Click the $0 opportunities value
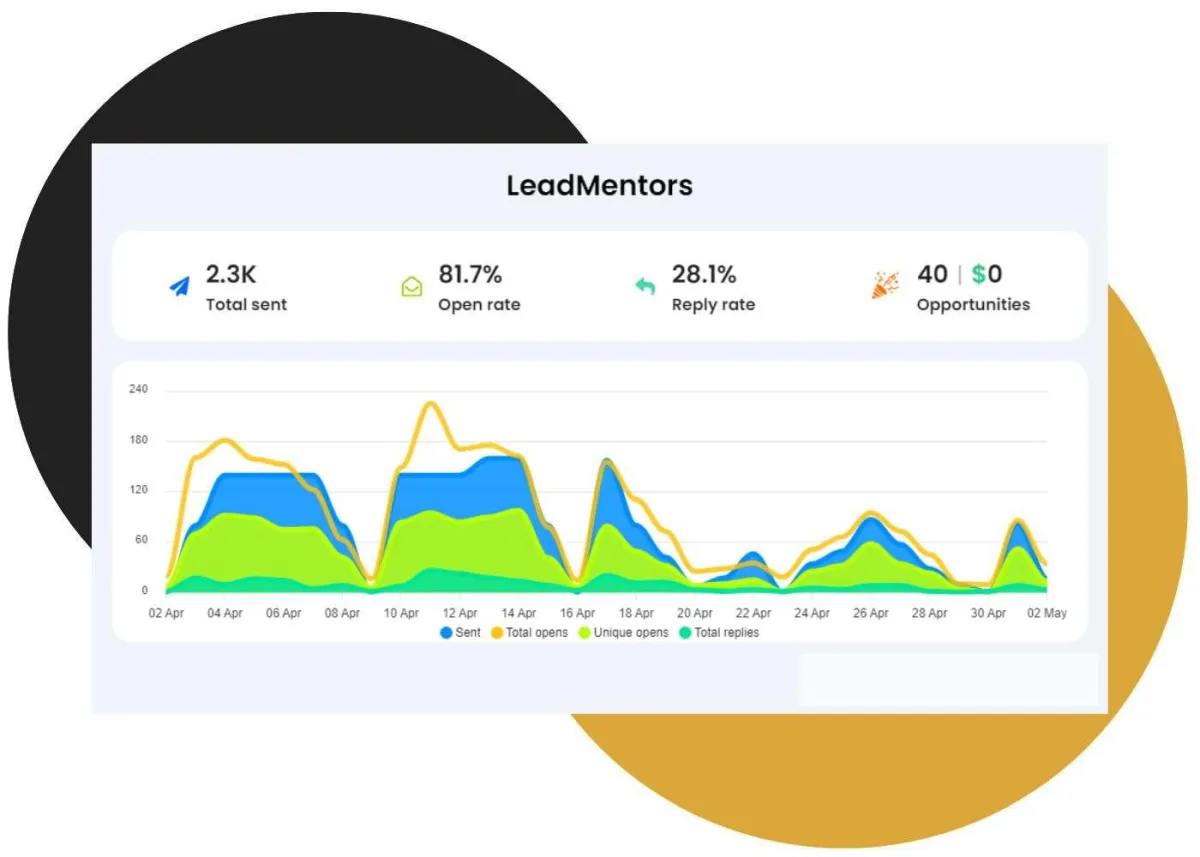Viewport: 1200px width, 857px height. coord(987,274)
